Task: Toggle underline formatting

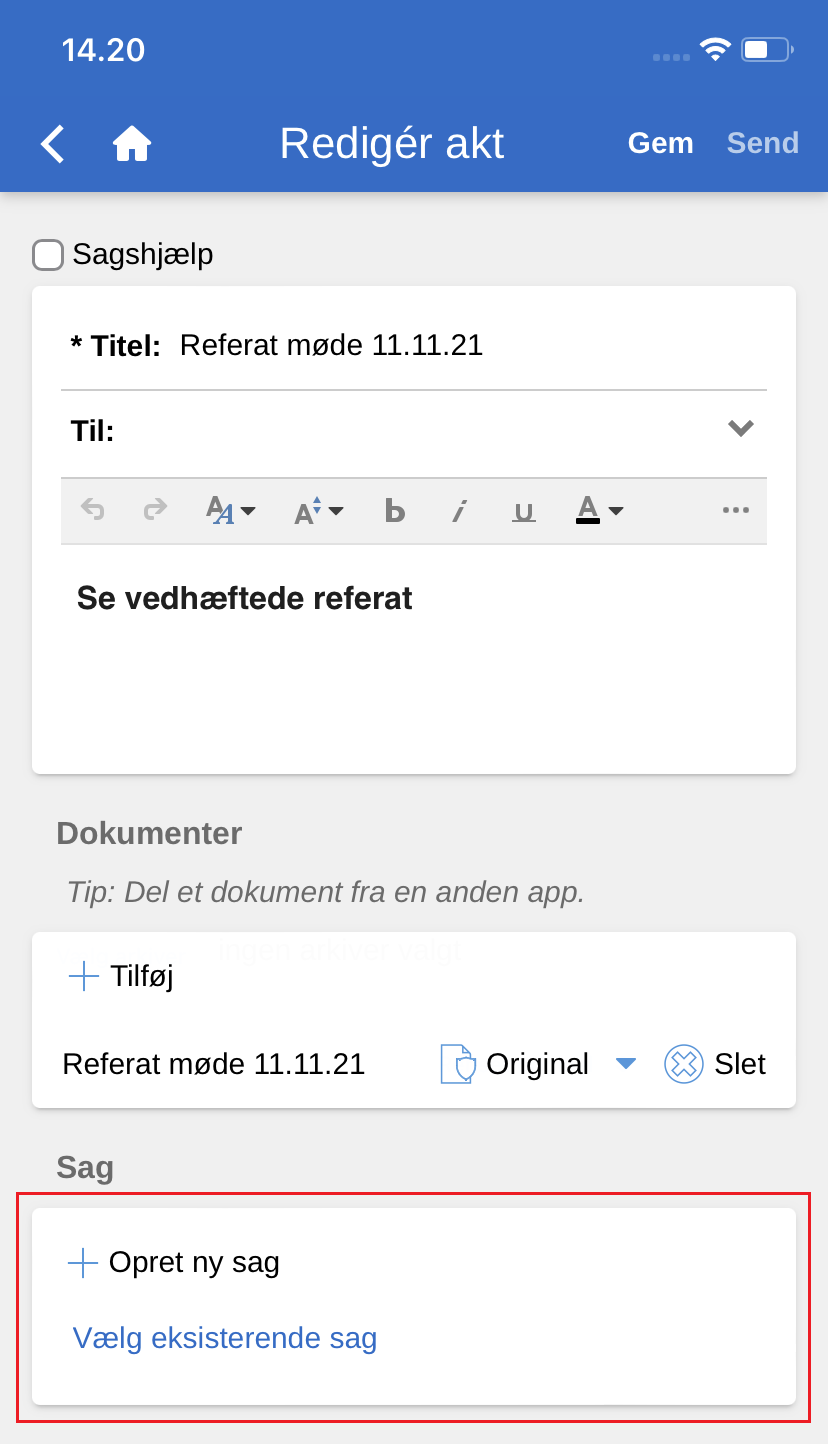Action: pos(523,511)
